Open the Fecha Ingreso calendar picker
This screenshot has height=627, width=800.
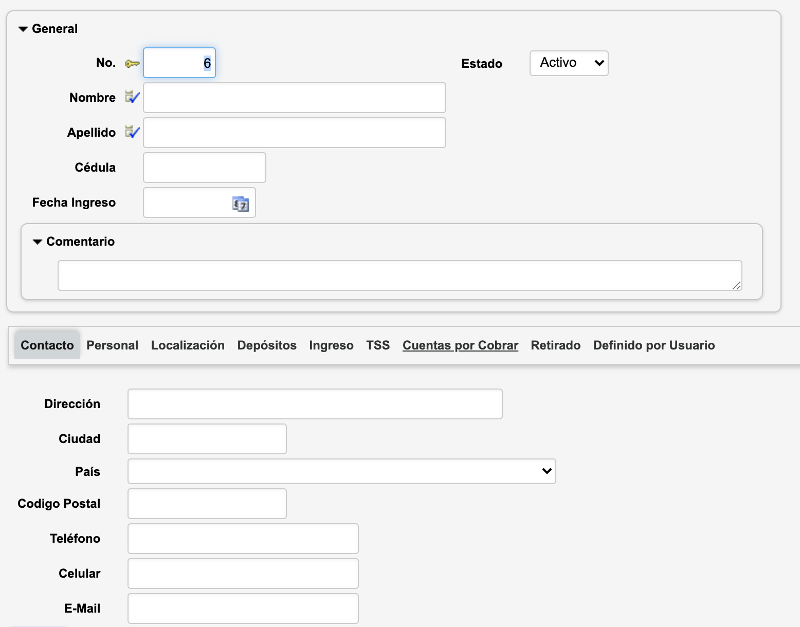coord(240,203)
